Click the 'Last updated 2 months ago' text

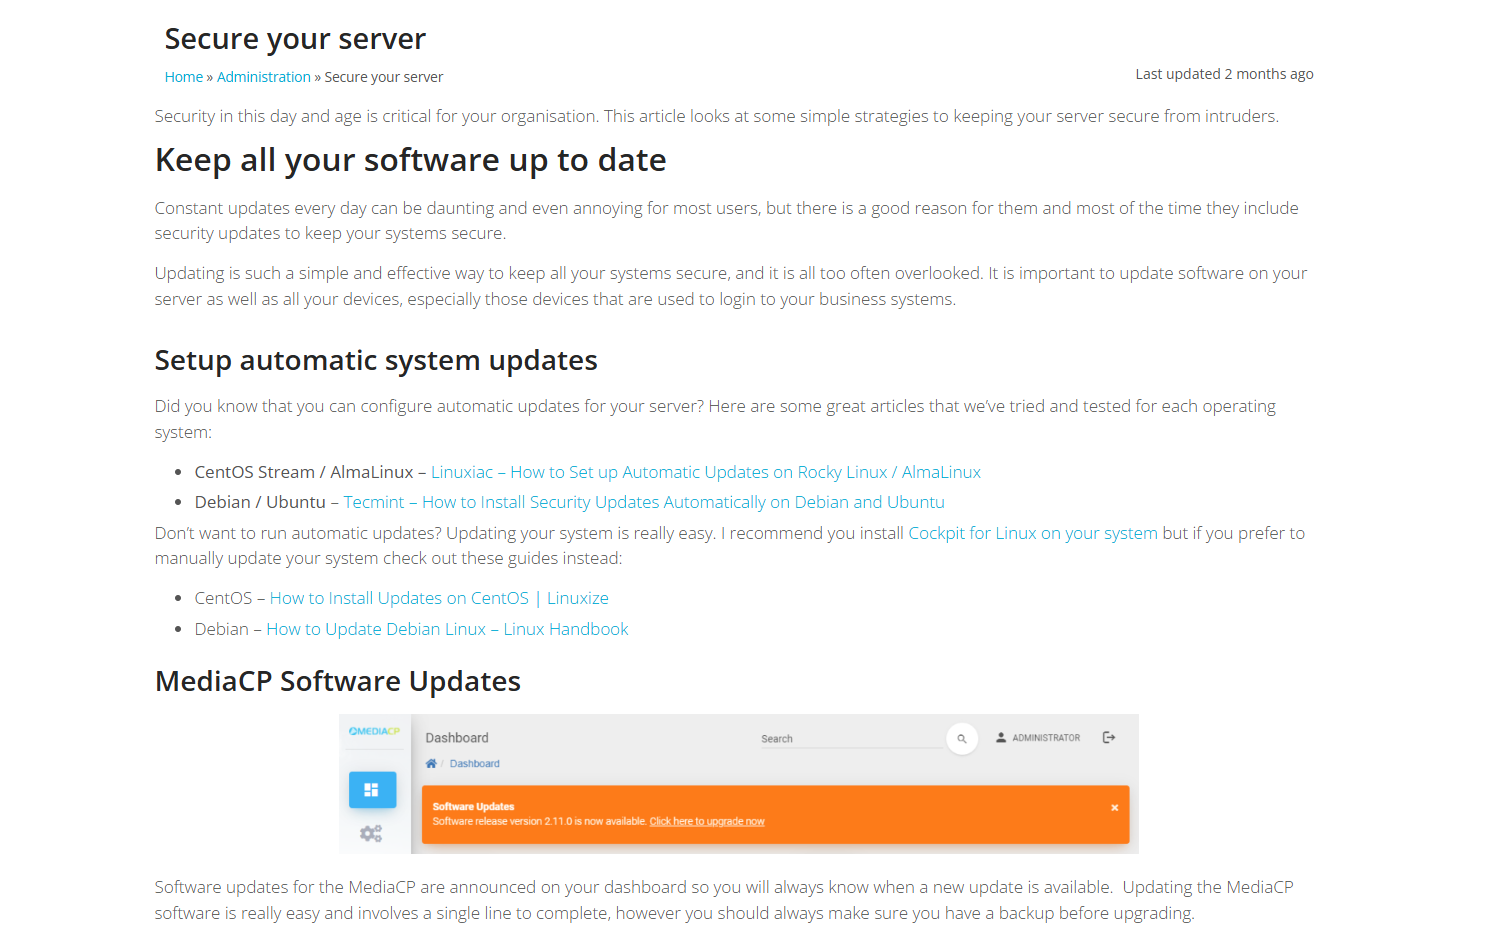click(x=1224, y=74)
